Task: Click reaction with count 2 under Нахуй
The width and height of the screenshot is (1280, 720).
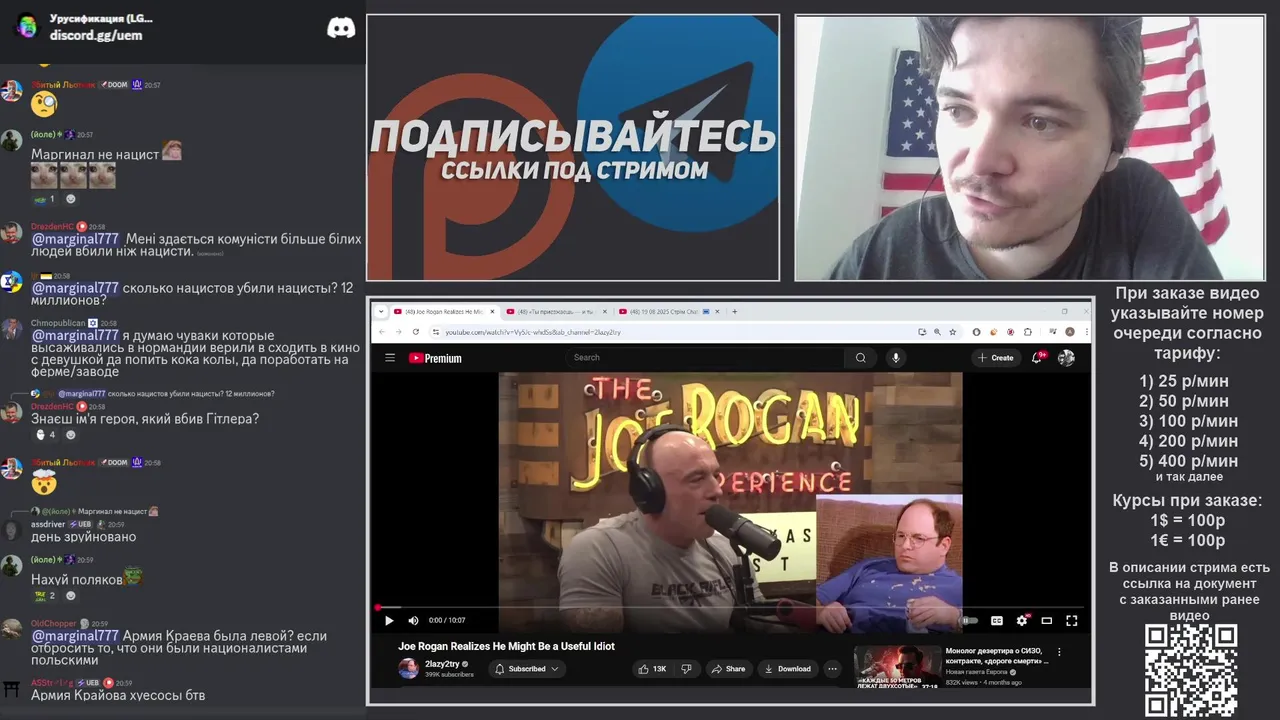Action: pos(47,596)
